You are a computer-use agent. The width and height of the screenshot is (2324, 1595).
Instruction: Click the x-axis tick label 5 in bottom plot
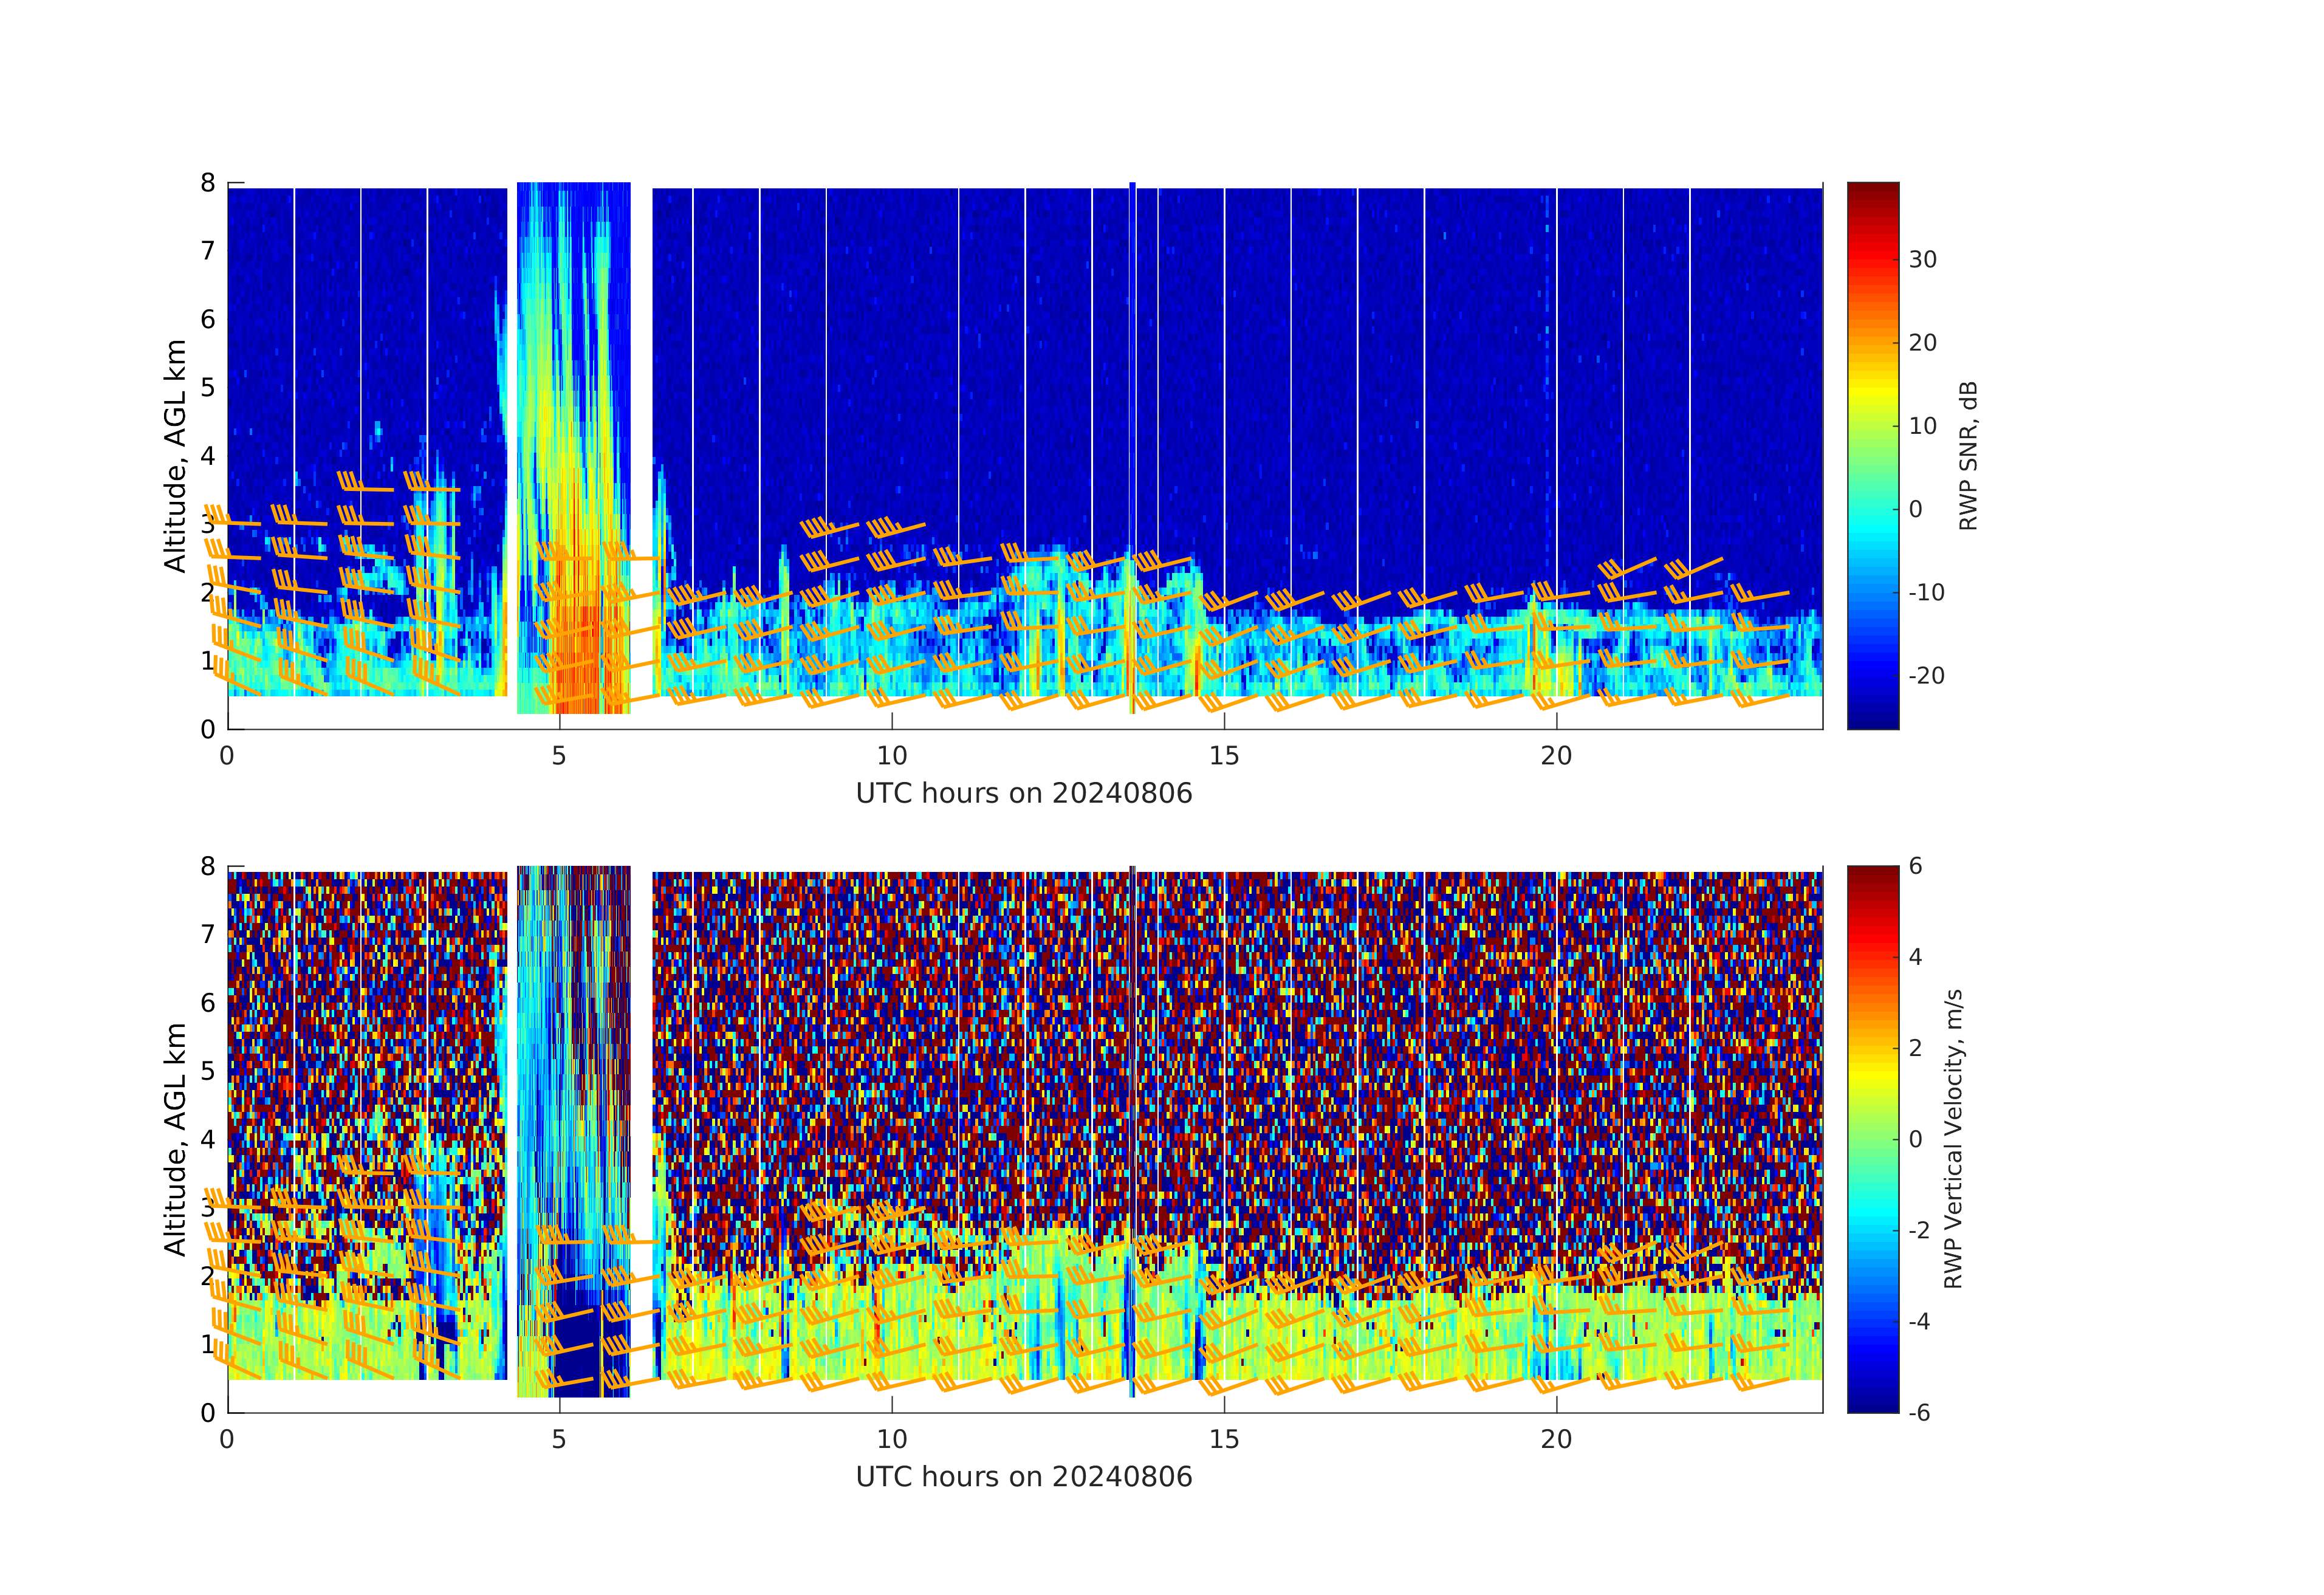559,1440
